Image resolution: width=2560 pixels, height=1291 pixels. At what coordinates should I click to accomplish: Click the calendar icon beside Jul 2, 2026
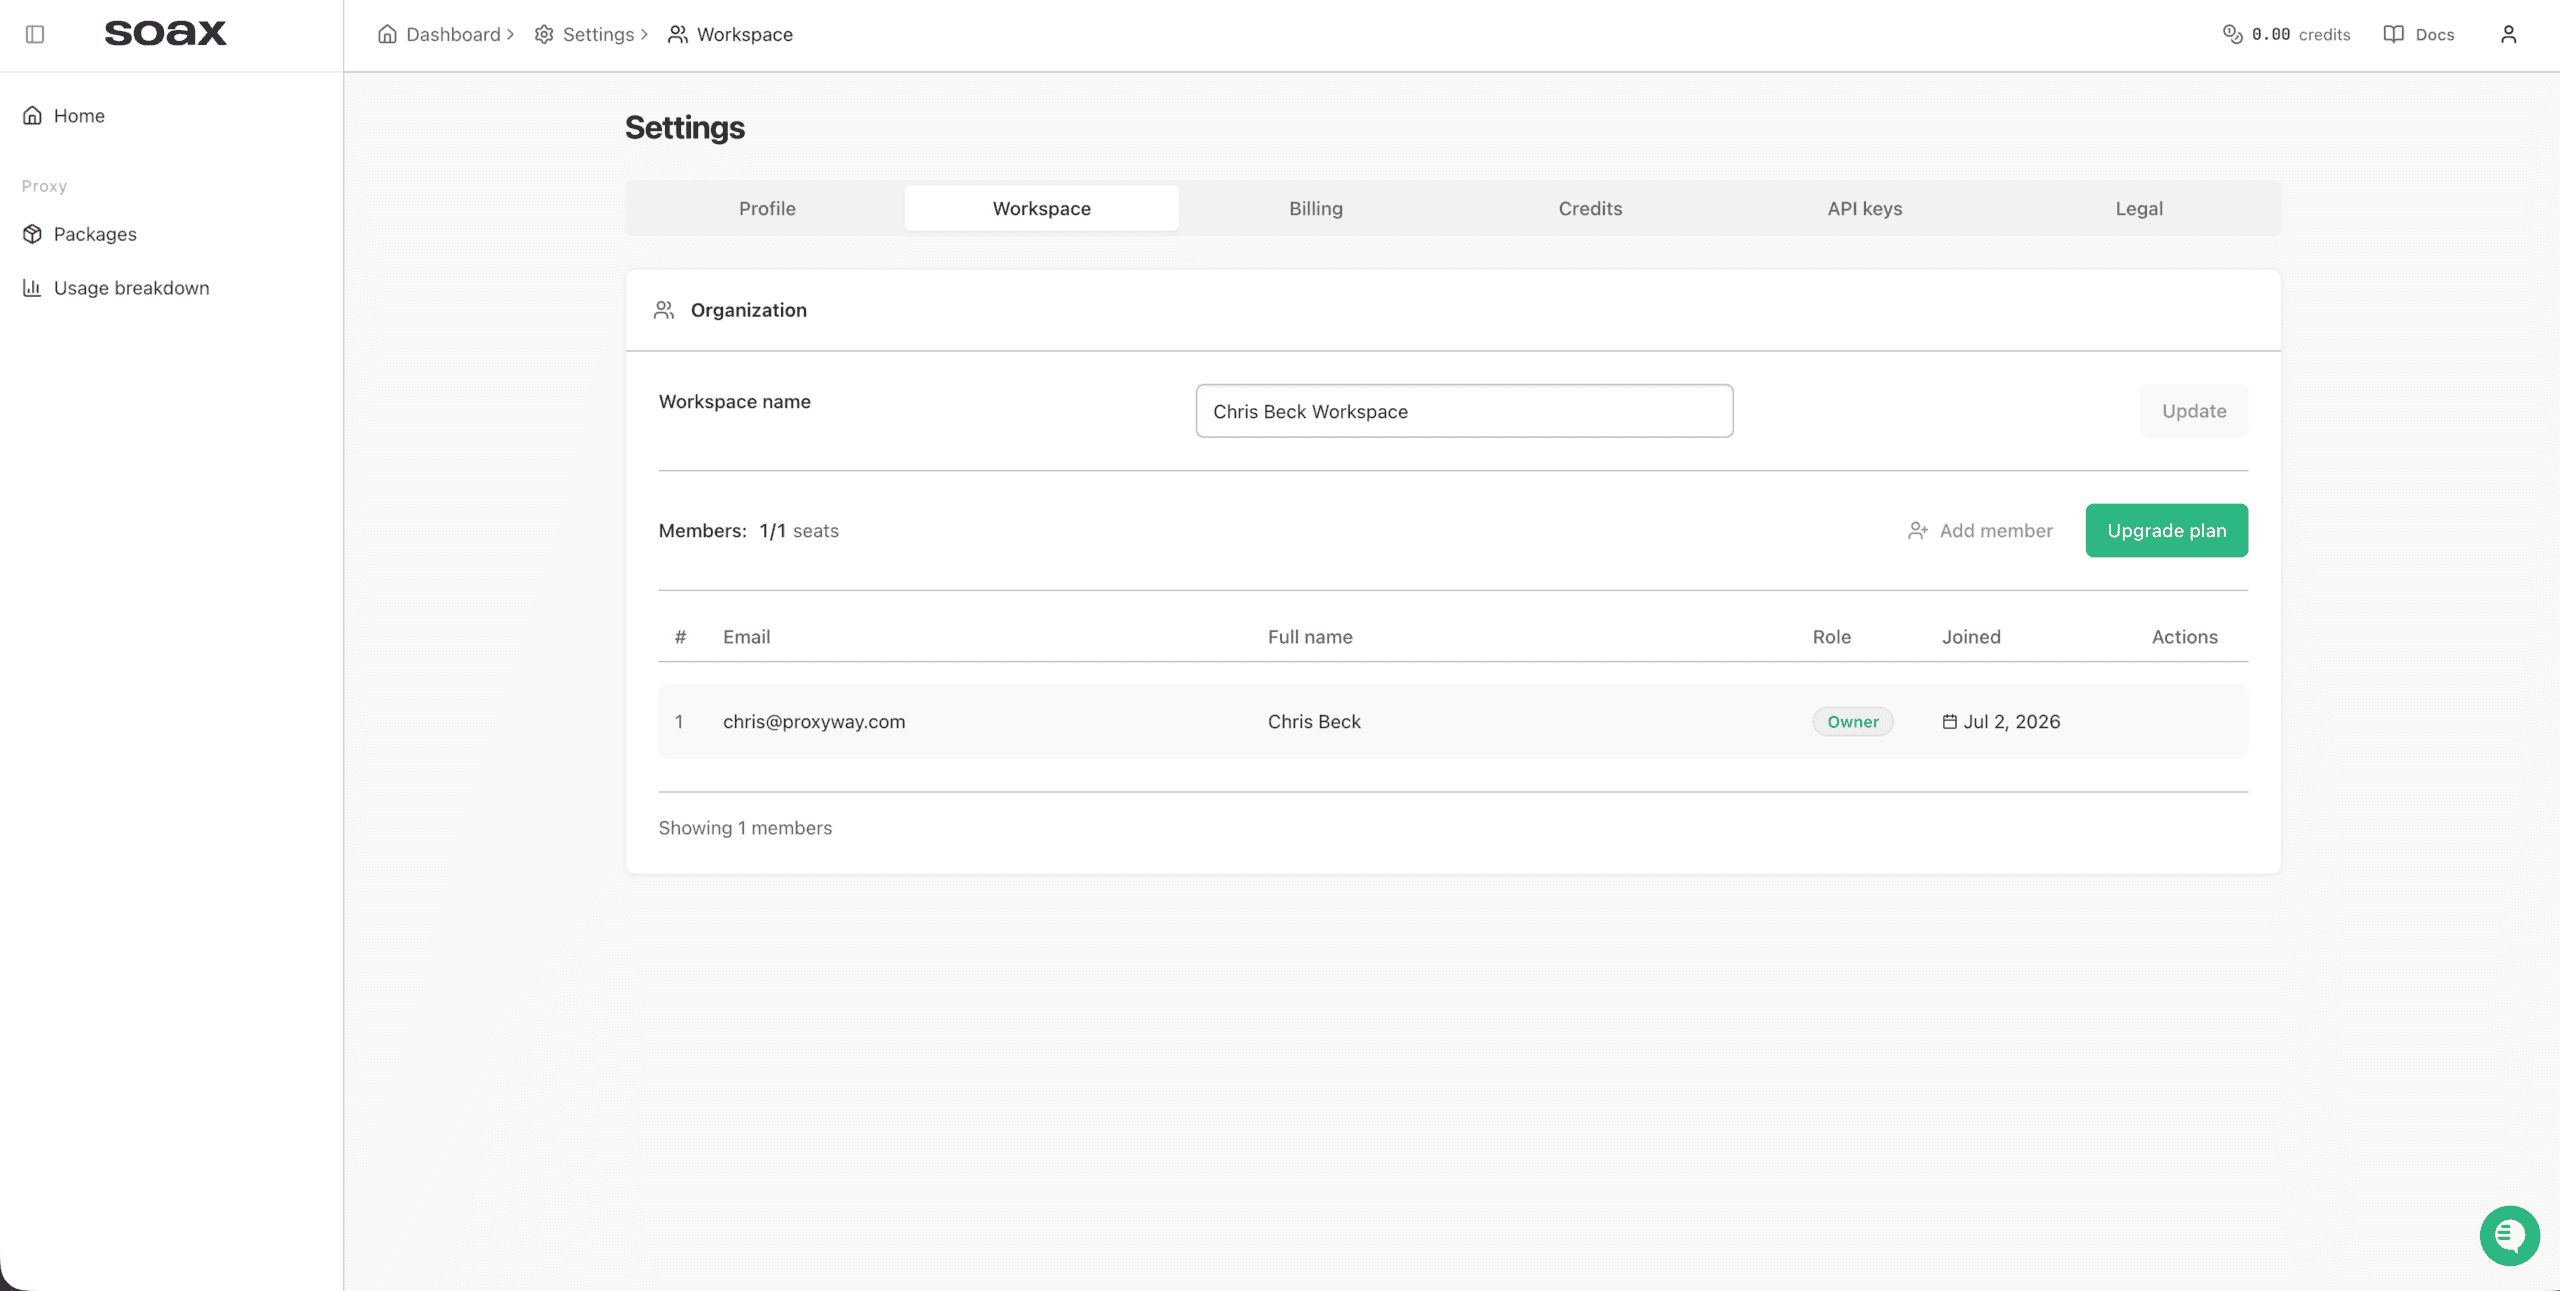pyautogui.click(x=1949, y=721)
